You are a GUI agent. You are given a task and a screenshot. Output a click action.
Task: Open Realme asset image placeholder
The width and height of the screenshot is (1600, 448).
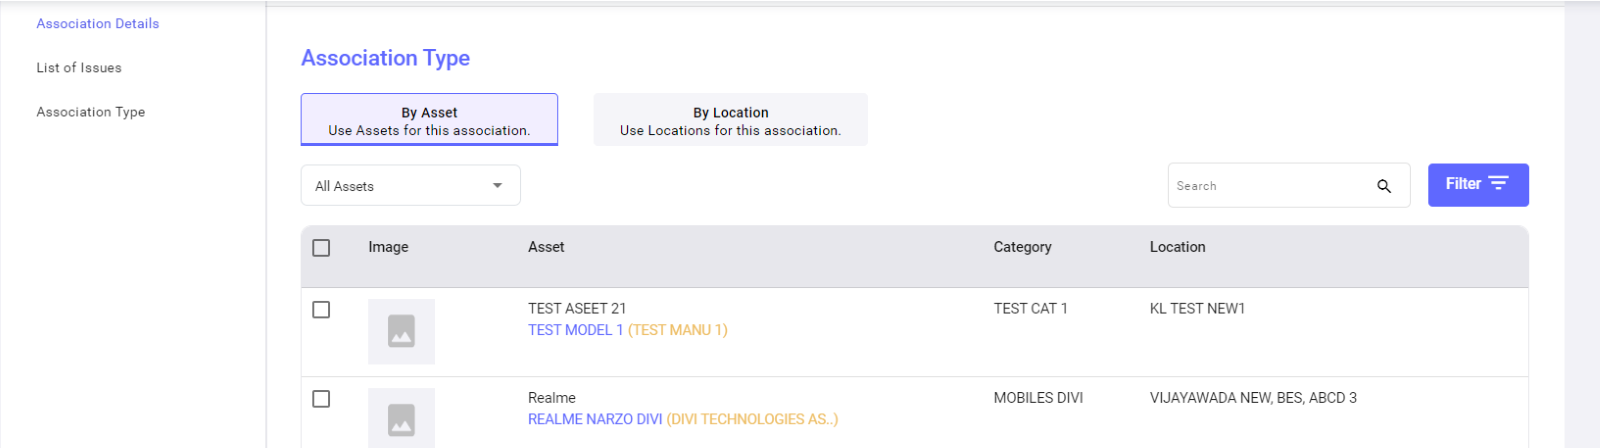401,418
